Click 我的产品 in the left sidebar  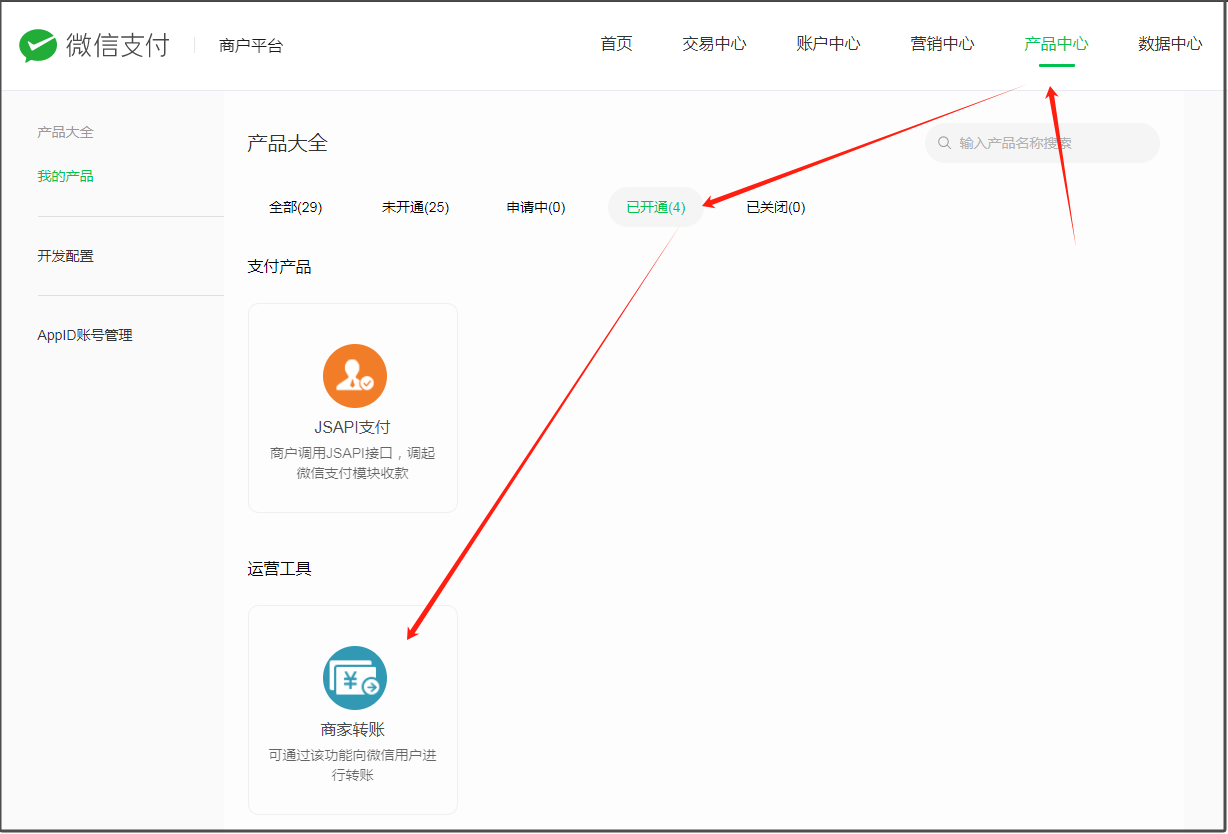tap(65, 176)
